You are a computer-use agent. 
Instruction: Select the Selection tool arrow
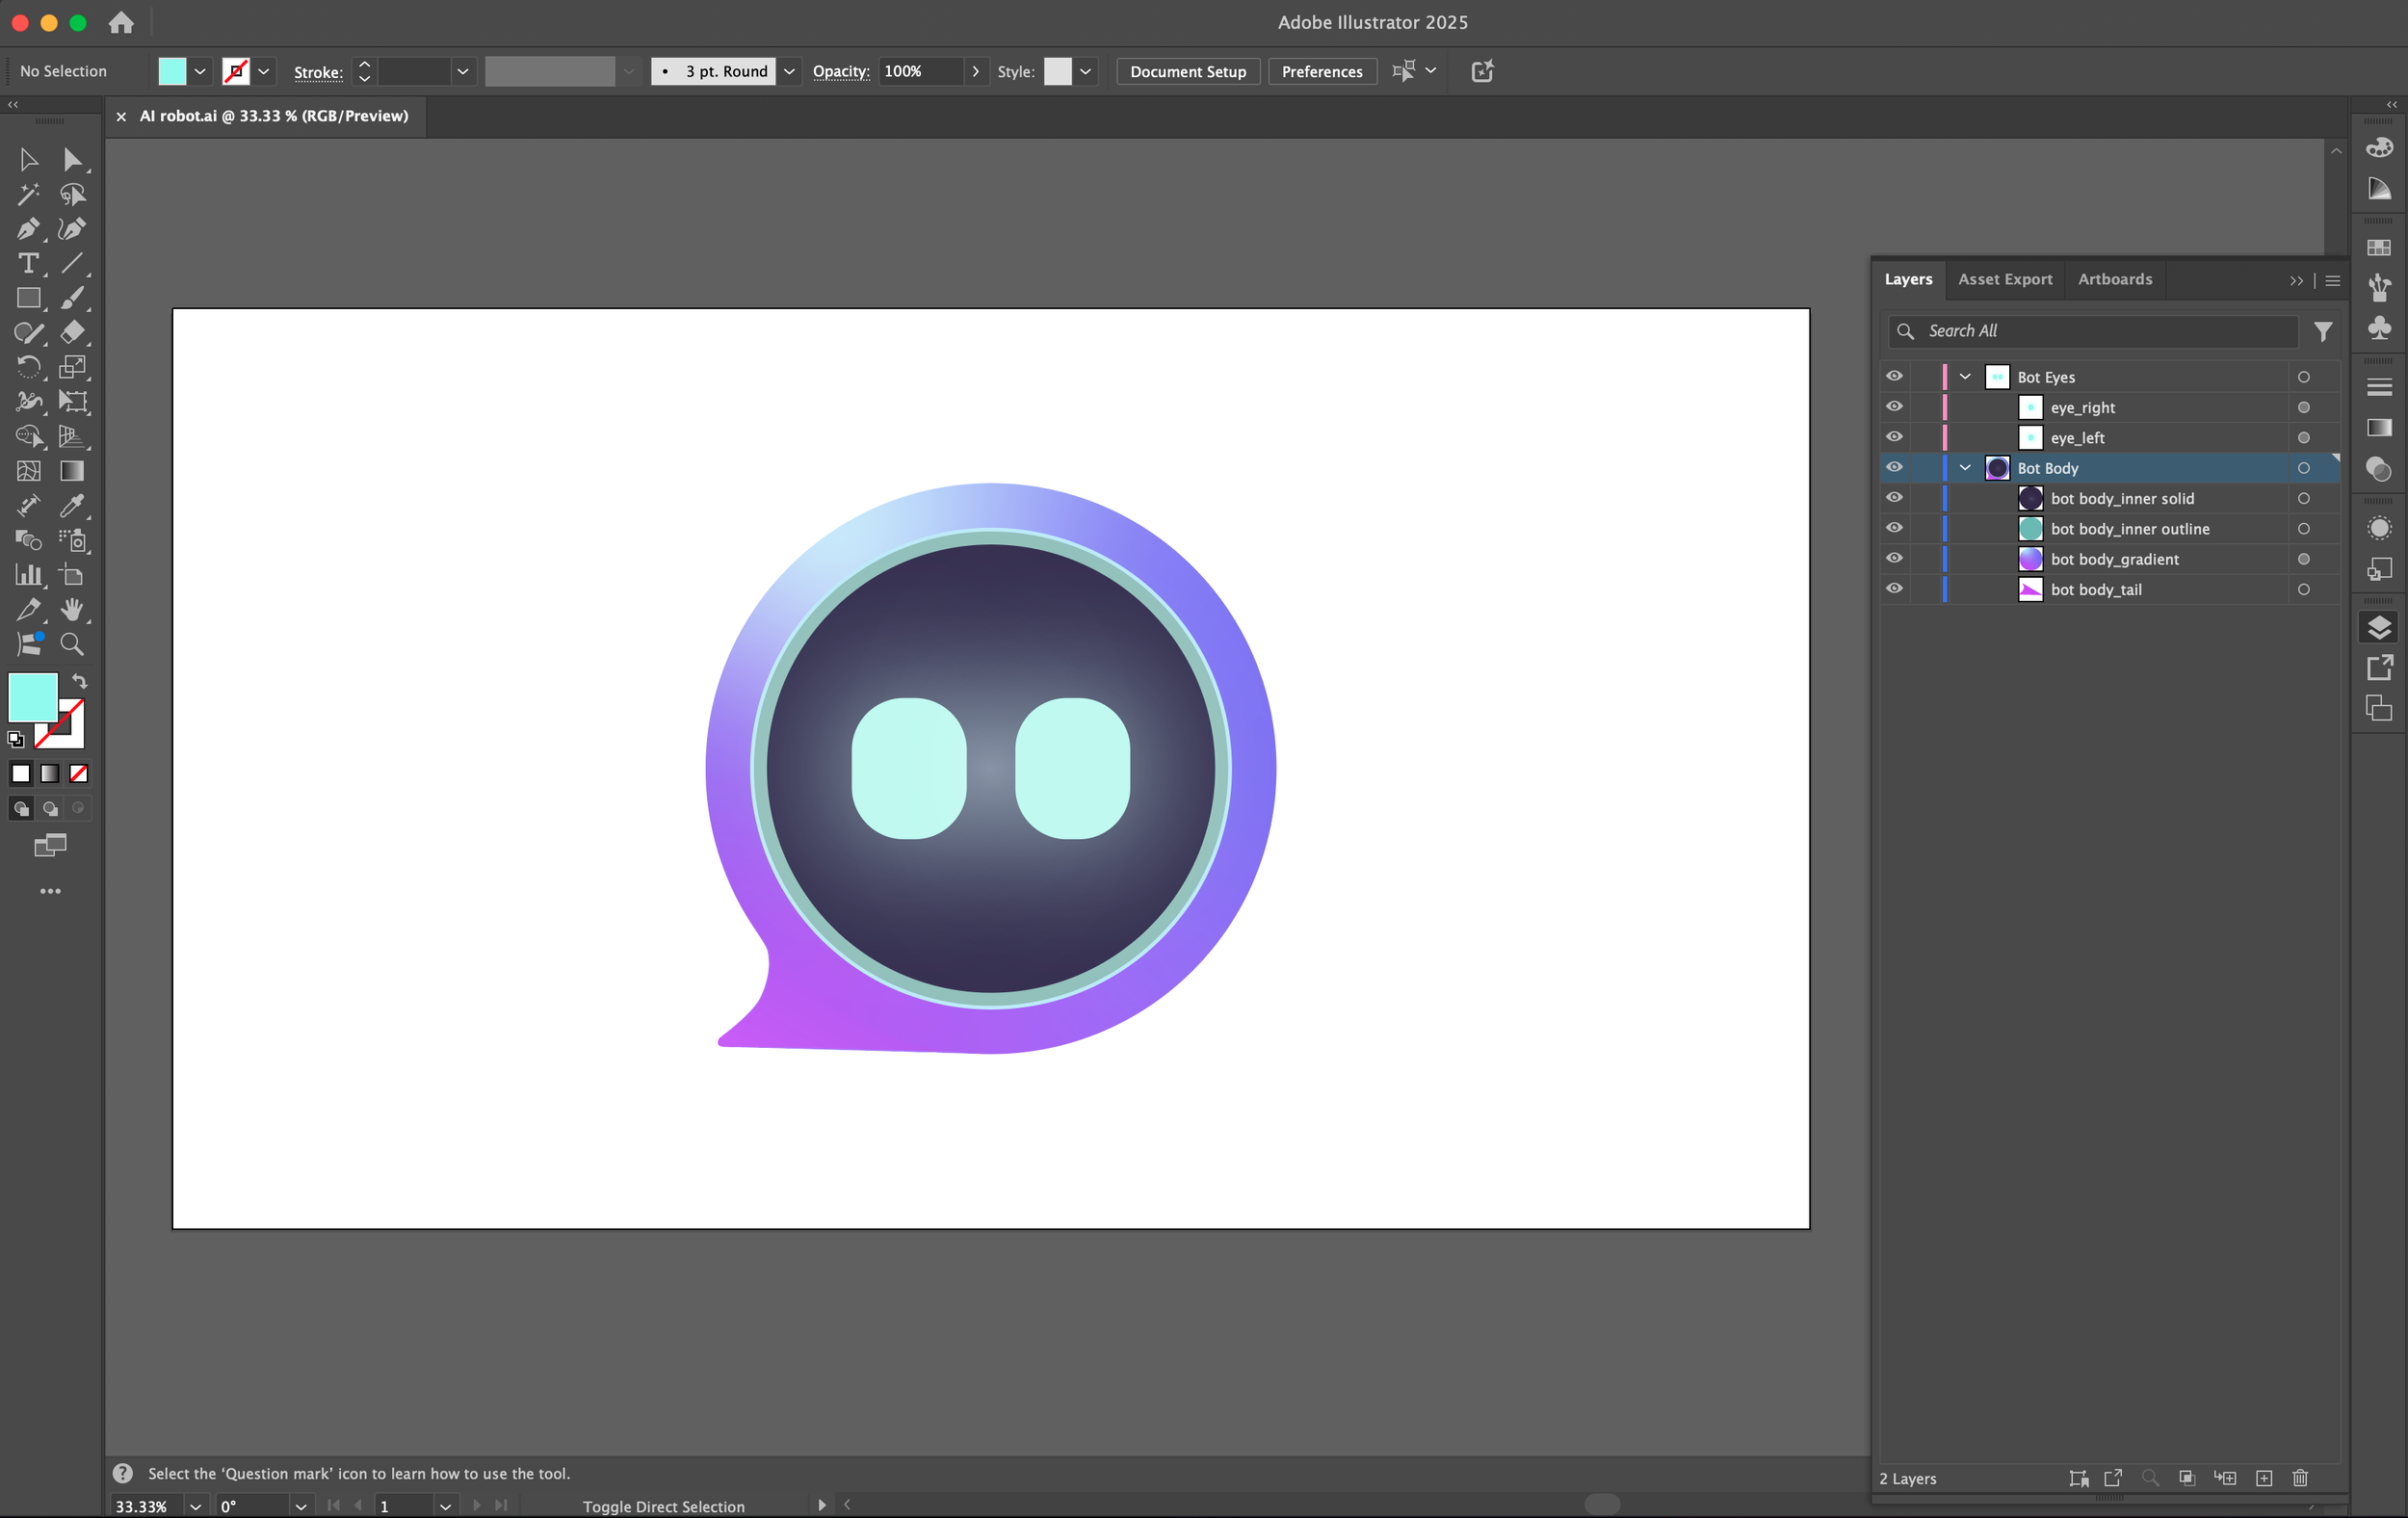[28, 160]
